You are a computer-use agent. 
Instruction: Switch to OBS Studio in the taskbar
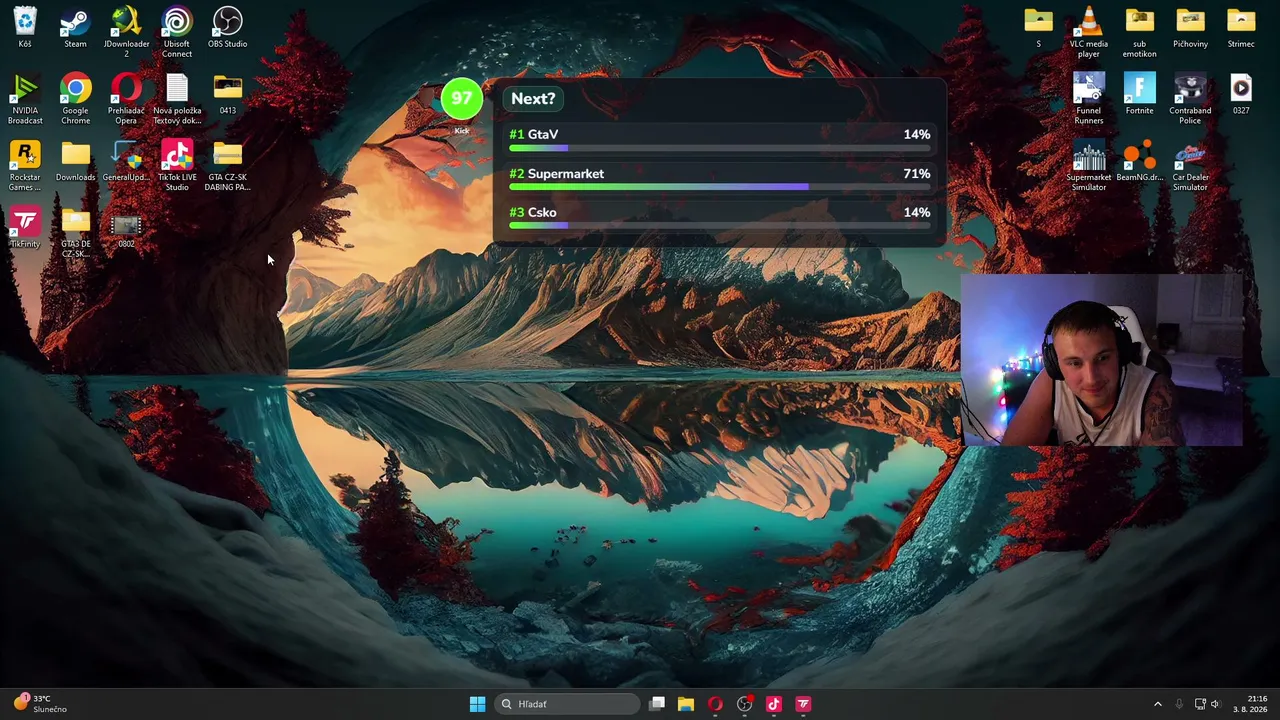point(744,704)
